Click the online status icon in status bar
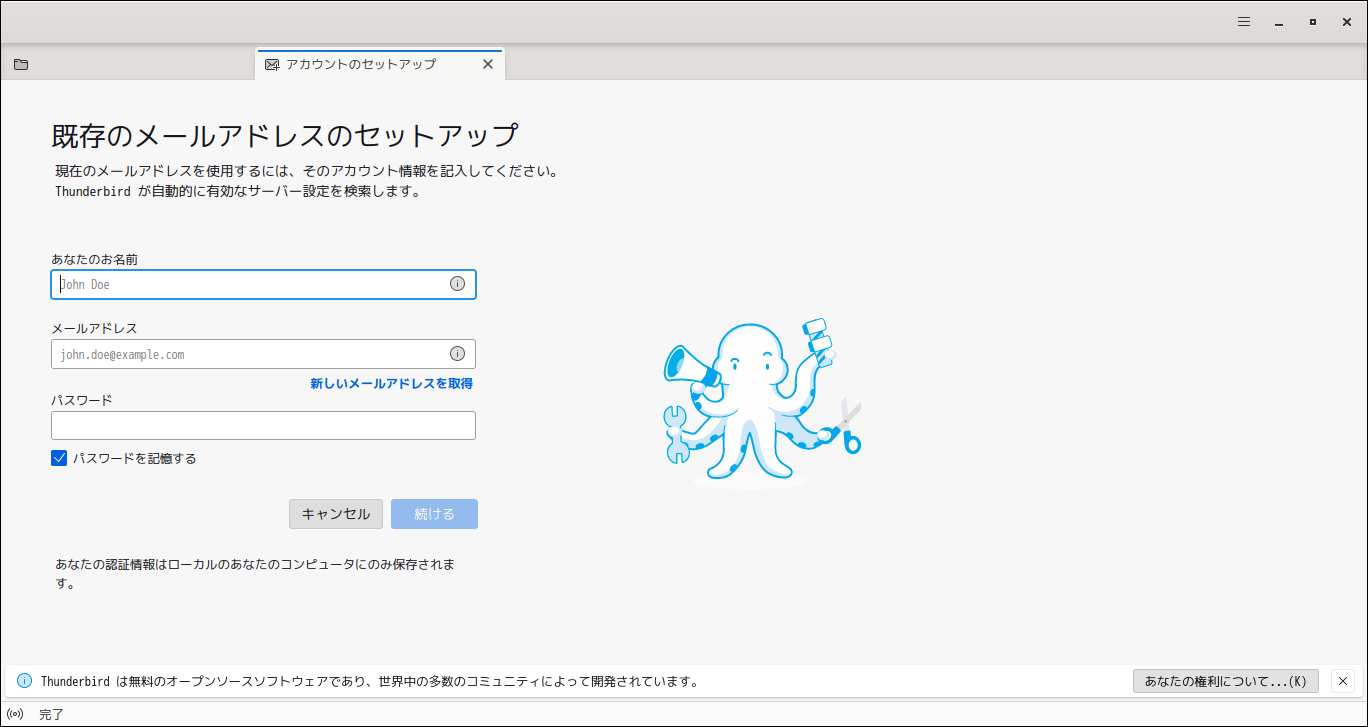1368x727 pixels. pos(15,714)
